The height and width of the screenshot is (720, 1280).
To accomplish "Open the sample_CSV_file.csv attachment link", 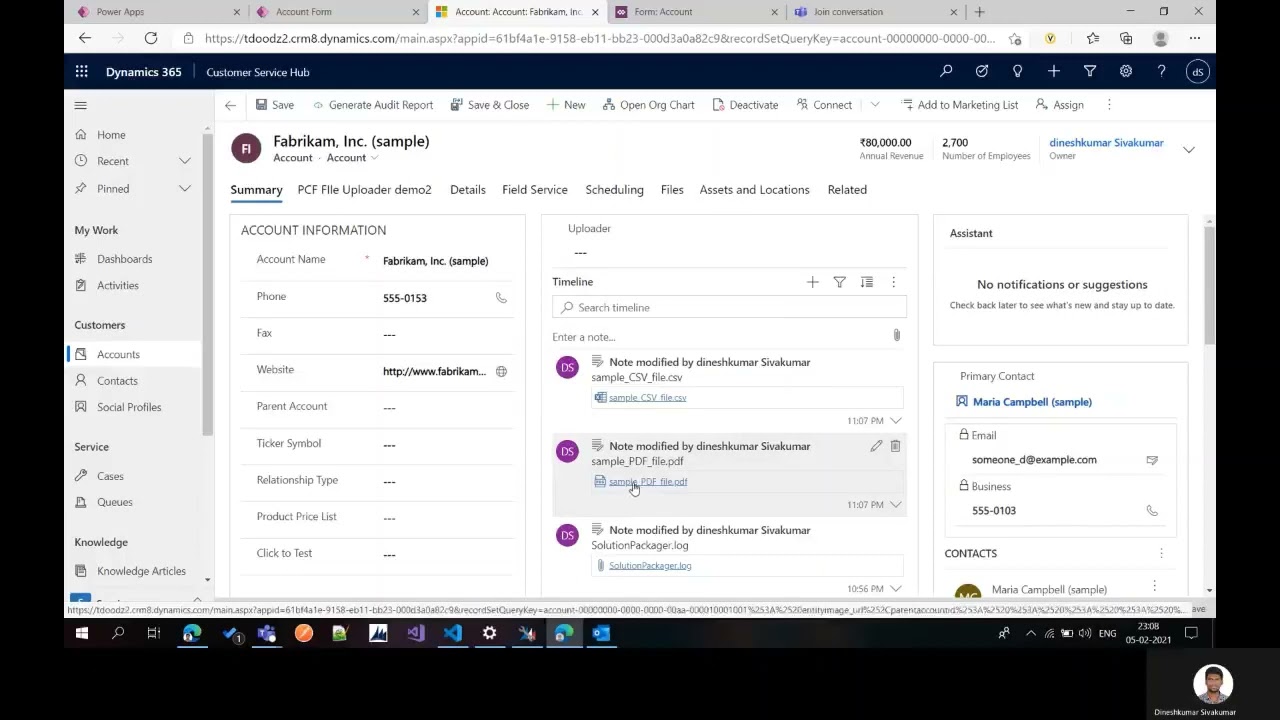I will [x=647, y=398].
